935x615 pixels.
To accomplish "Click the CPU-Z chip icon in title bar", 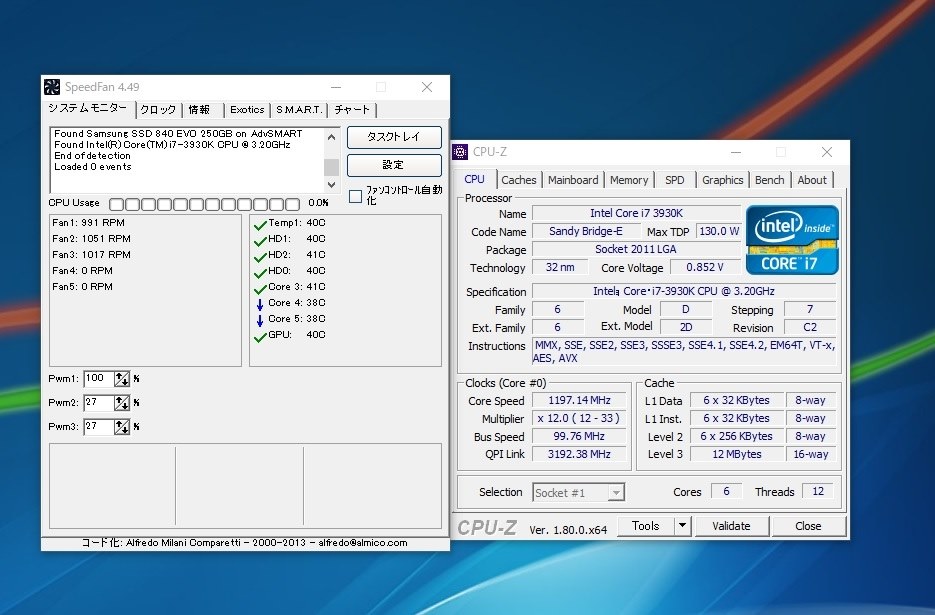I will (x=460, y=152).
